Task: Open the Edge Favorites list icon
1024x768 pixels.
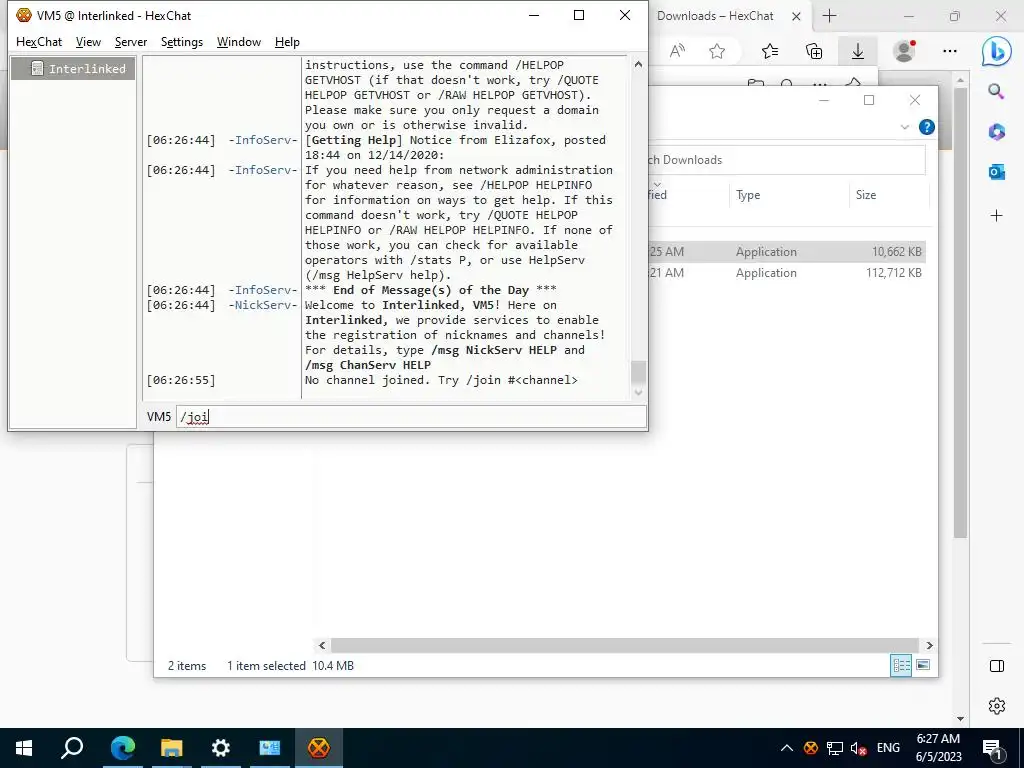Action: pos(770,51)
